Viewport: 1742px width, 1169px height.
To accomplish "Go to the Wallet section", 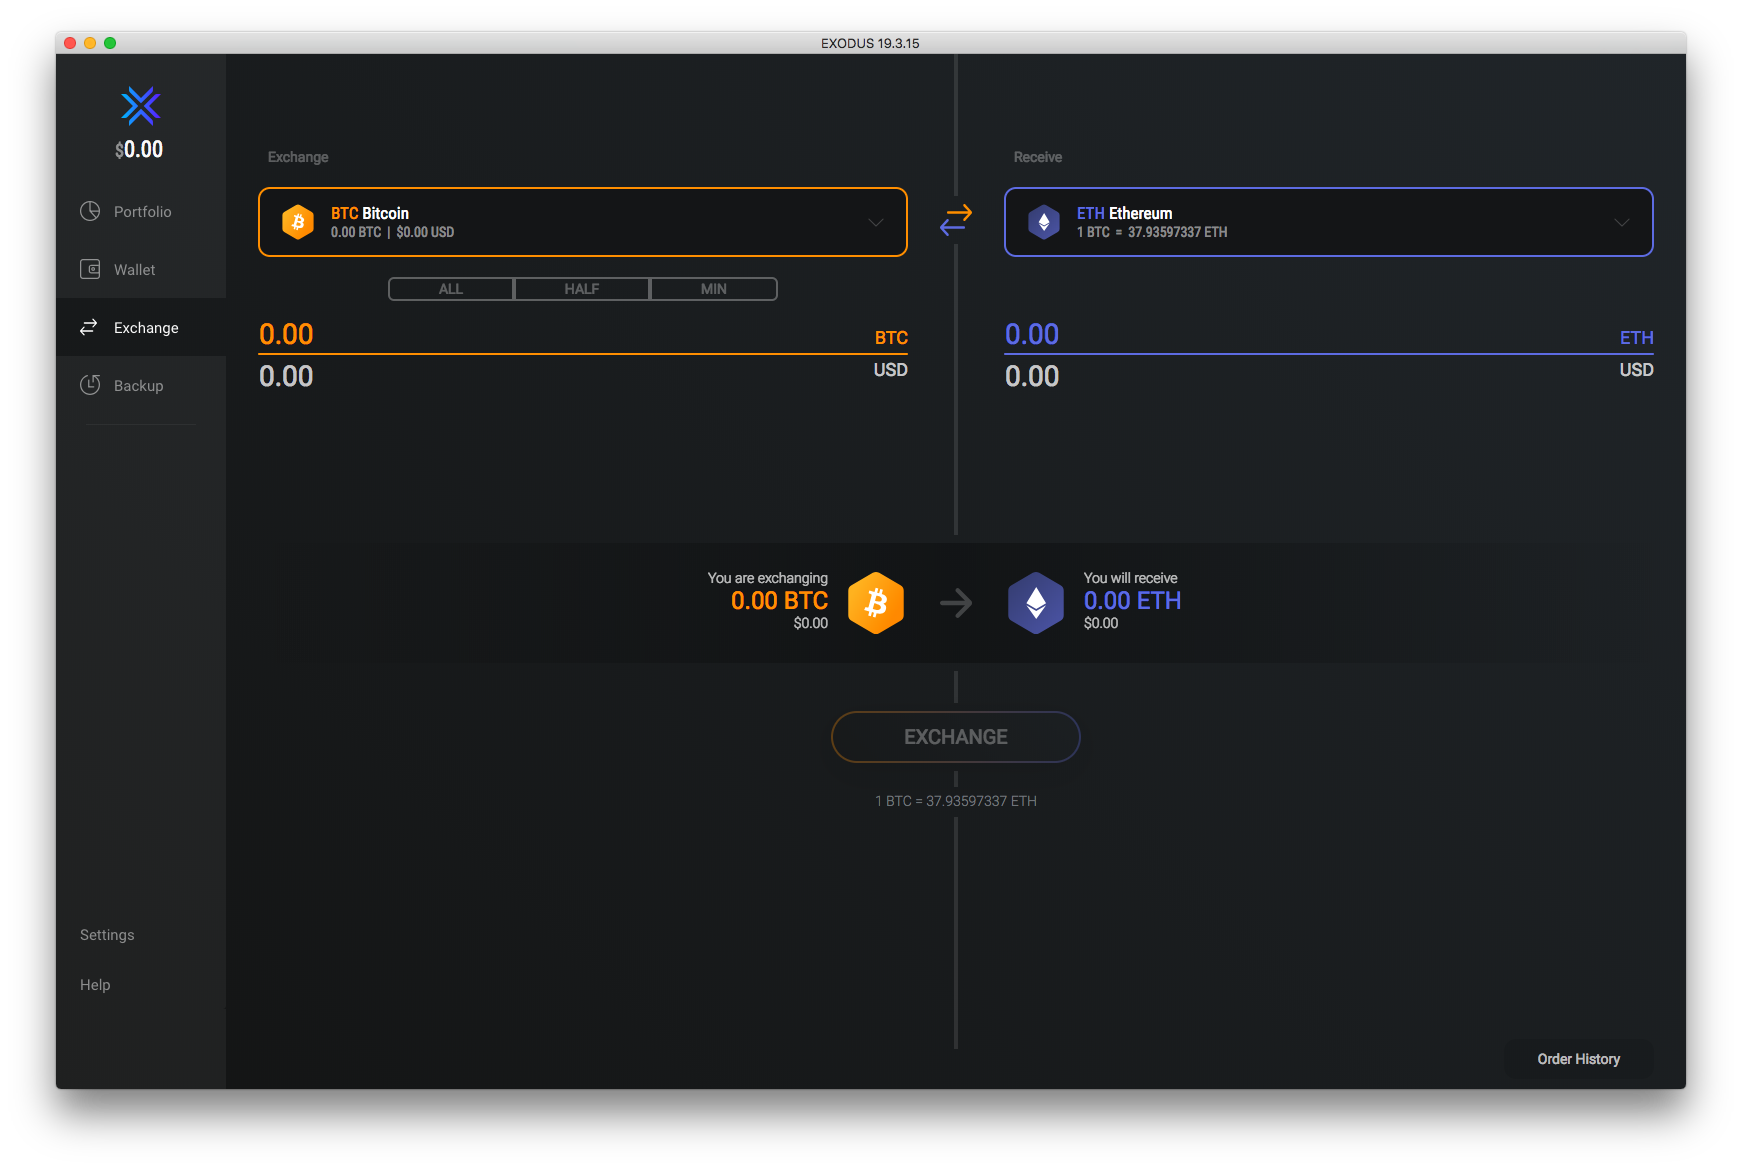I will pos(141,269).
